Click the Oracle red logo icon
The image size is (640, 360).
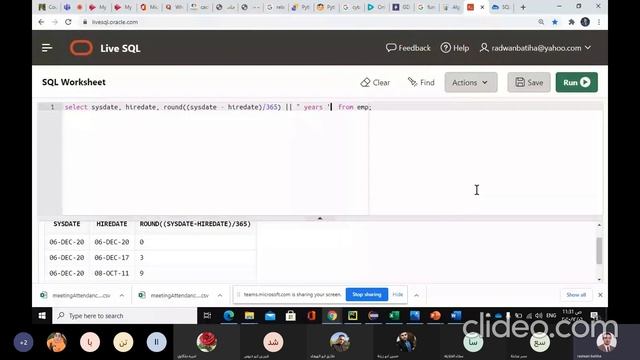click(81, 48)
